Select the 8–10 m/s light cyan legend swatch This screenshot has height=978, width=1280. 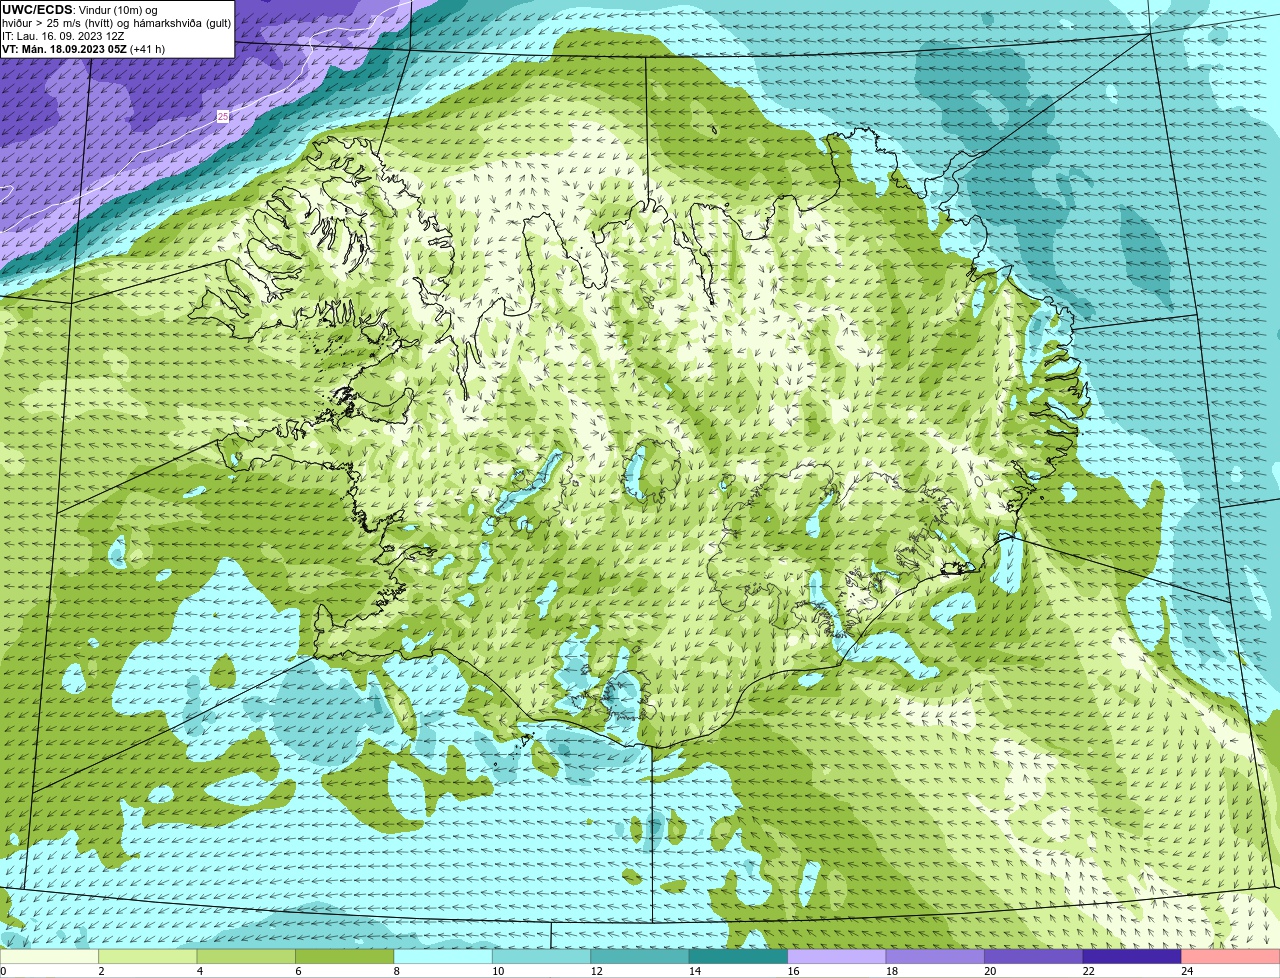pos(443,957)
